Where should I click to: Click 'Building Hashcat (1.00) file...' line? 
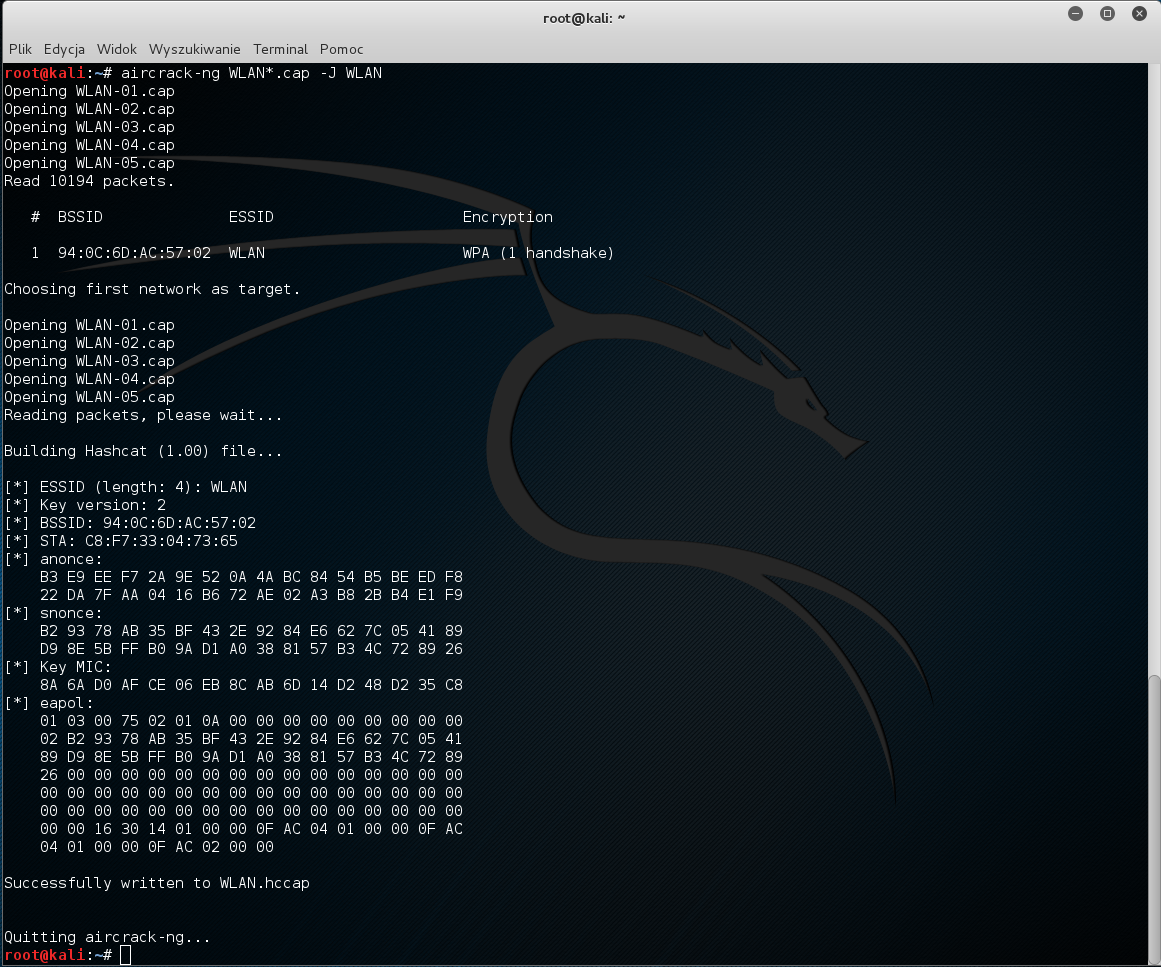143,451
